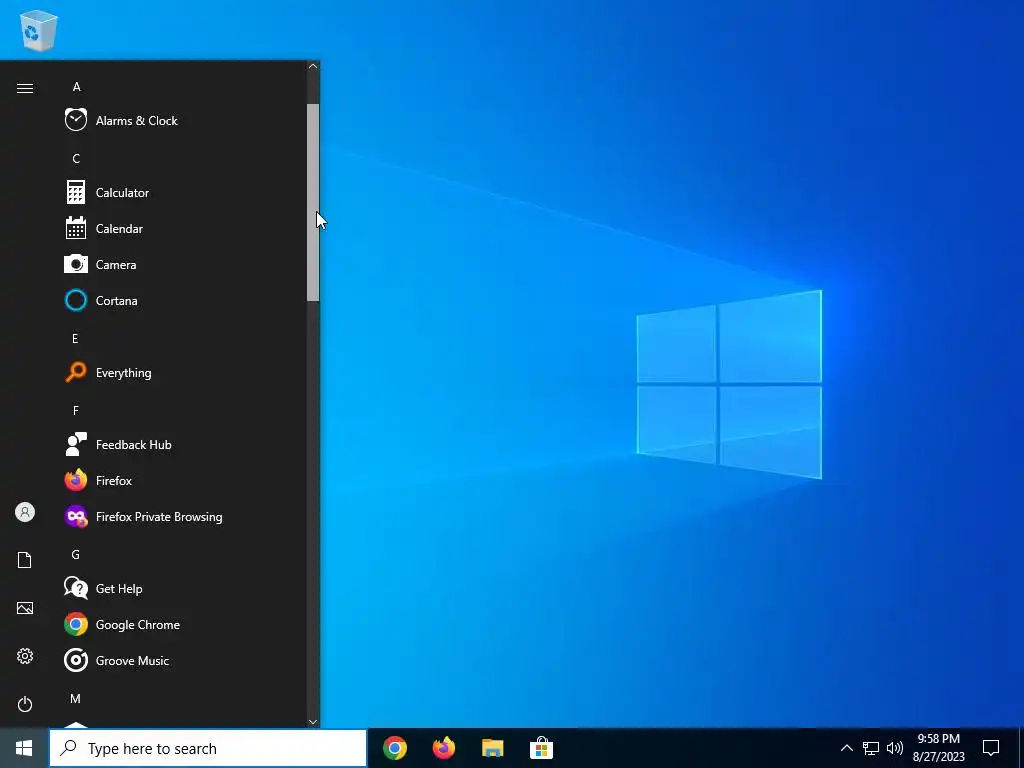Expand Start menu hamburger button

(25, 88)
